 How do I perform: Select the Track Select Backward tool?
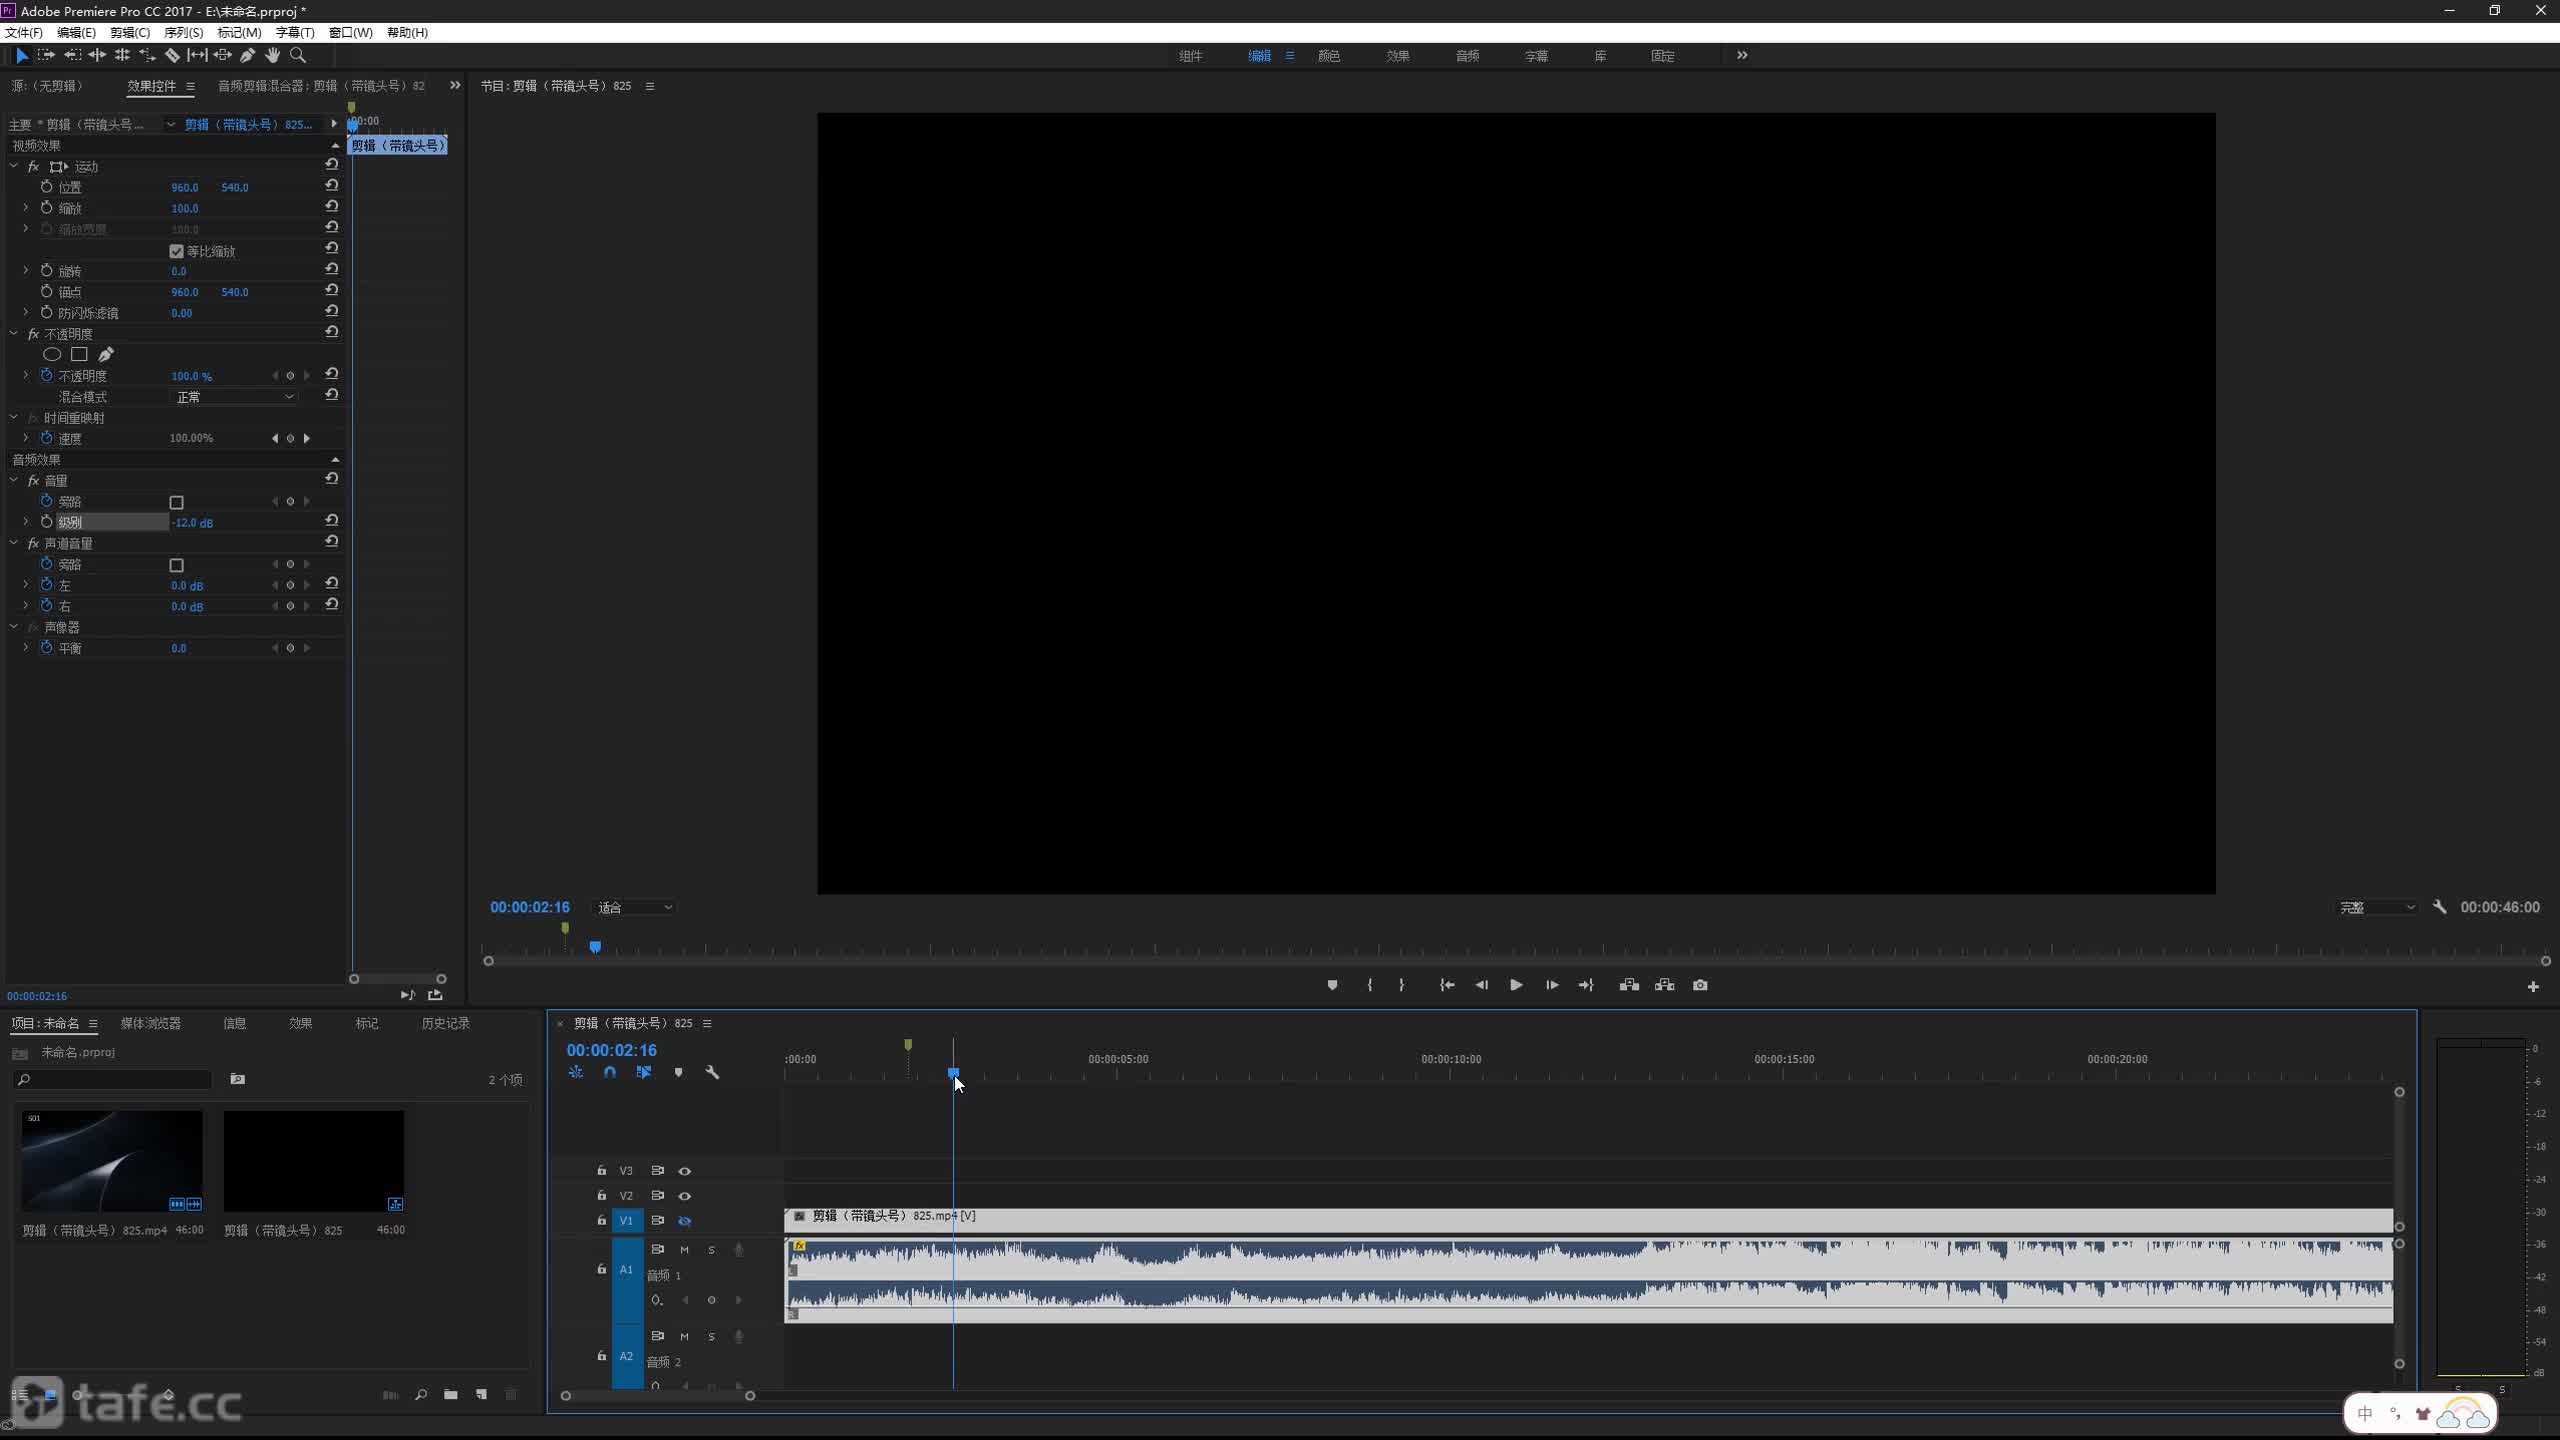coord(72,56)
